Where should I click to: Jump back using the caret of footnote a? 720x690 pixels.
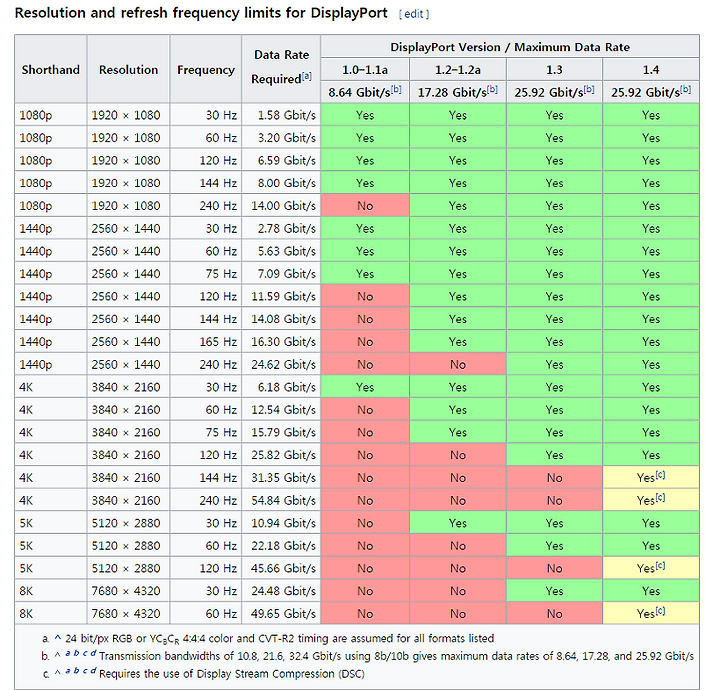coord(57,638)
